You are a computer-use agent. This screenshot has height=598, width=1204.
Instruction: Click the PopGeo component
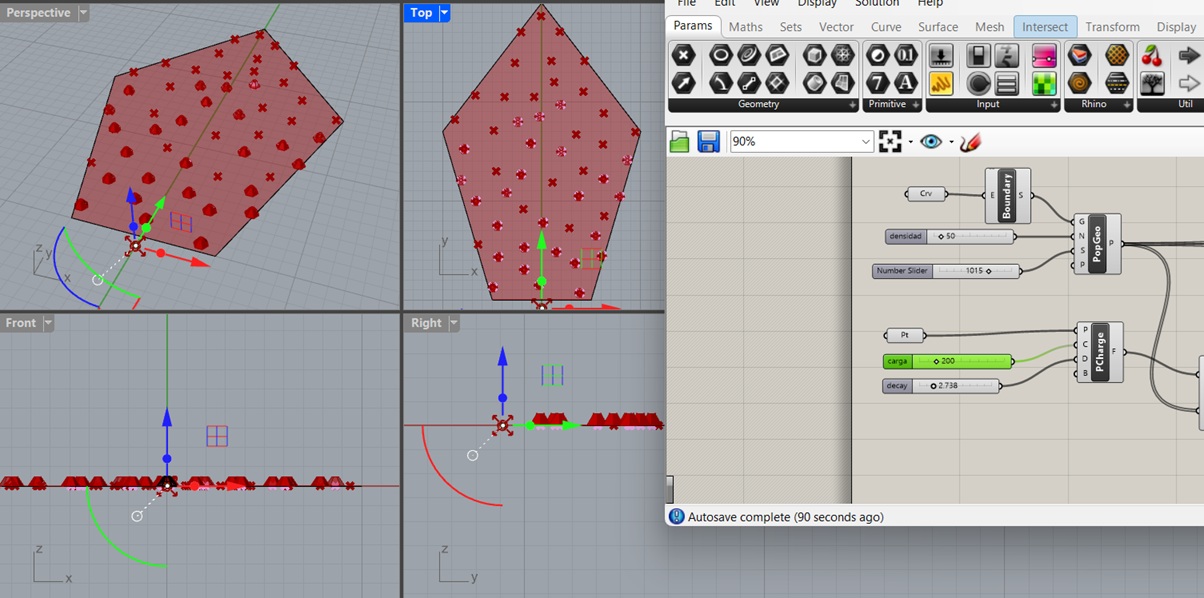[1097, 243]
